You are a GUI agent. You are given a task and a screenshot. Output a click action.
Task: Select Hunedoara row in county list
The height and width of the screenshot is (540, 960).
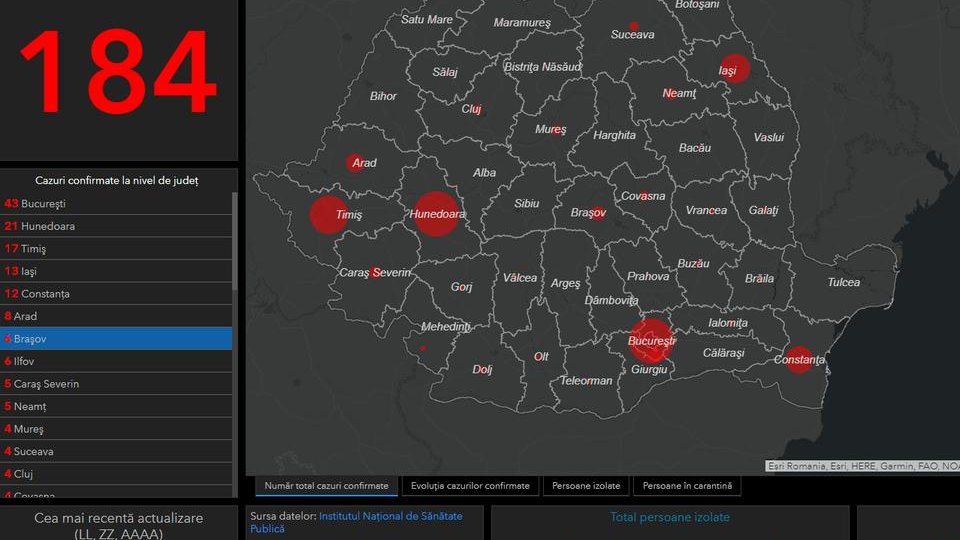pyautogui.click(x=116, y=226)
